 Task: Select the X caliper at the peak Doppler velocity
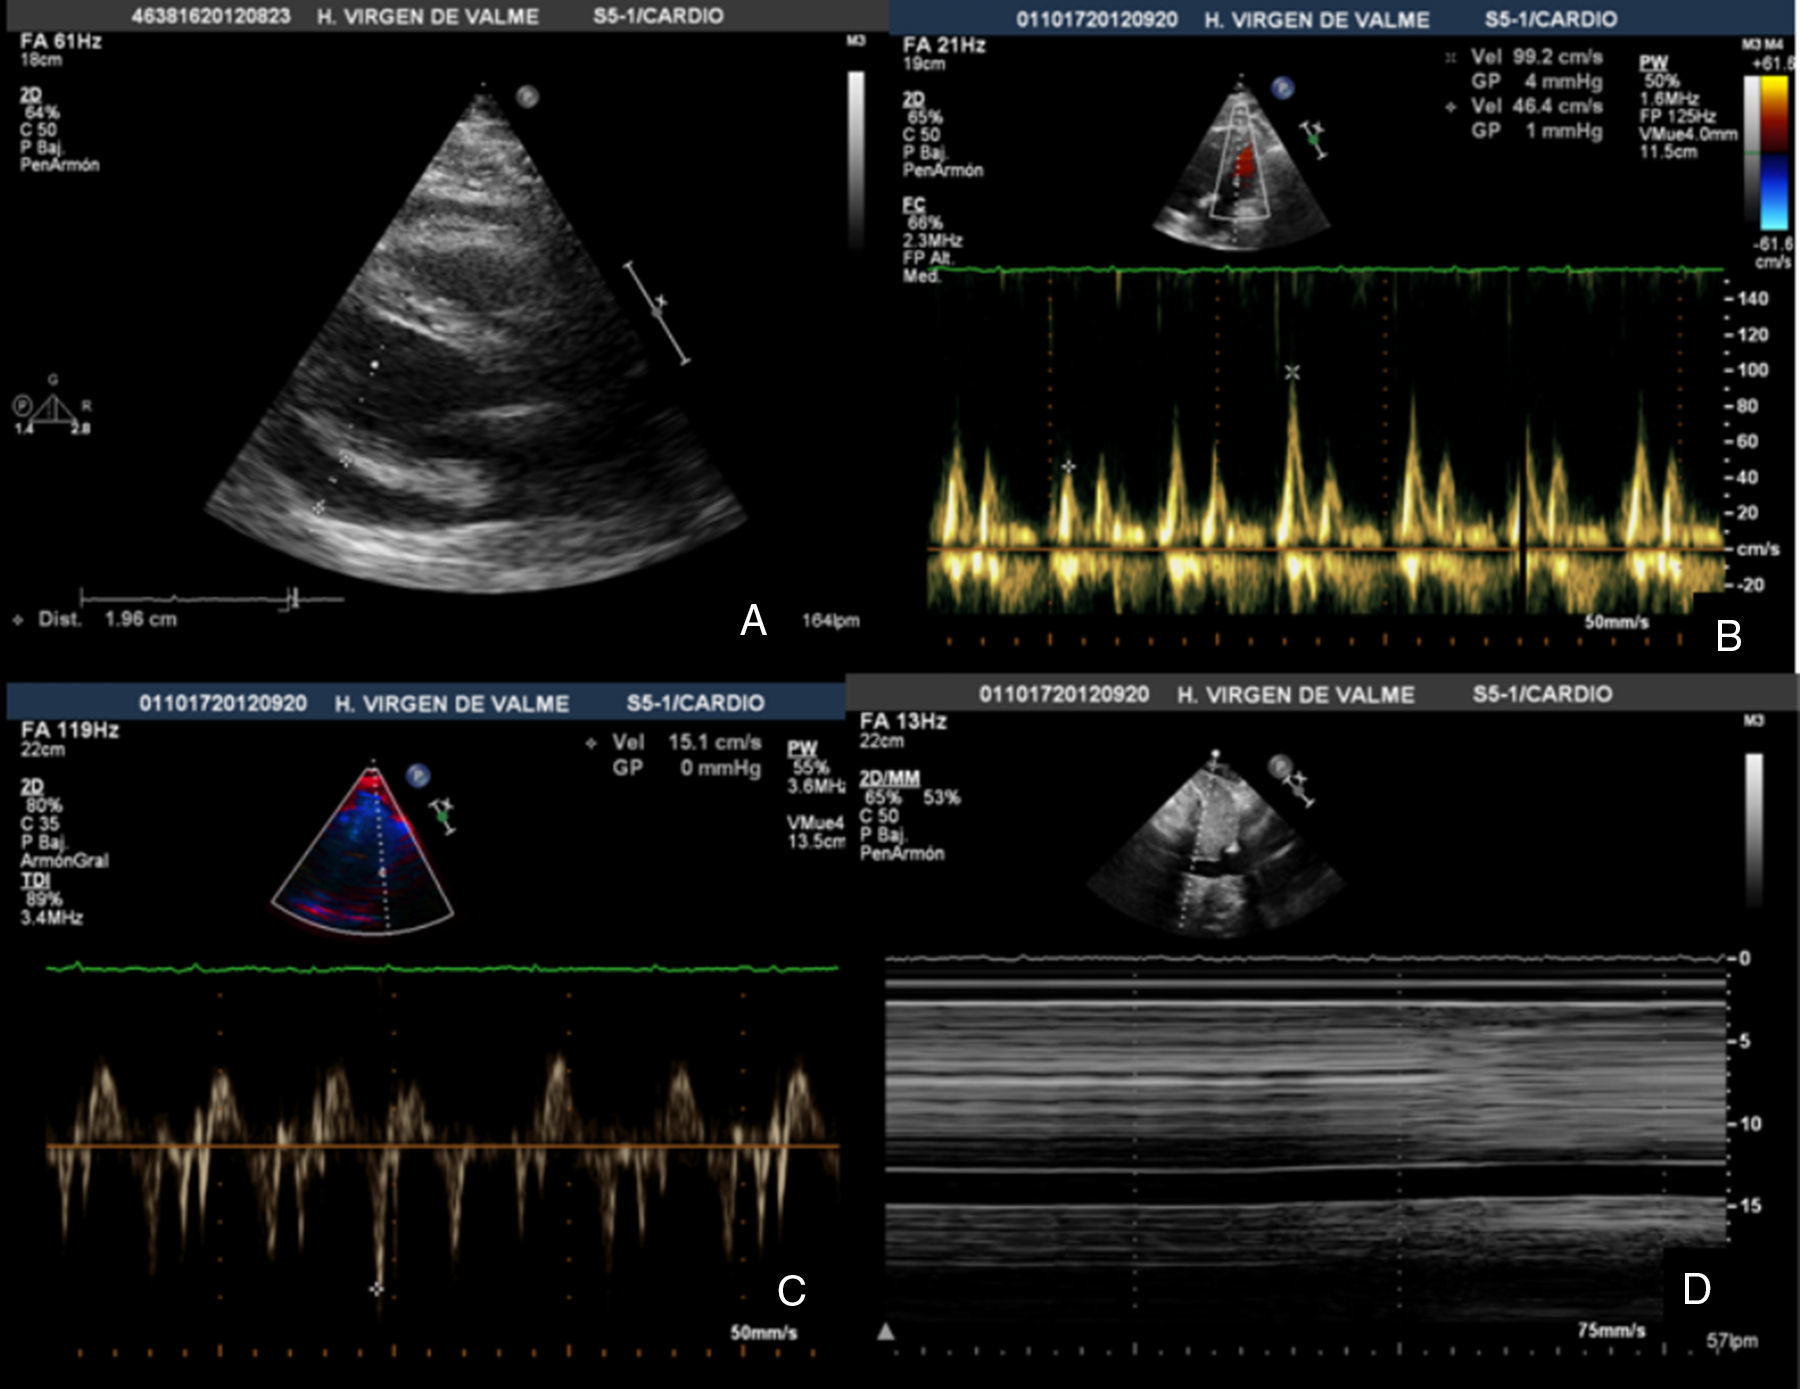point(1292,372)
